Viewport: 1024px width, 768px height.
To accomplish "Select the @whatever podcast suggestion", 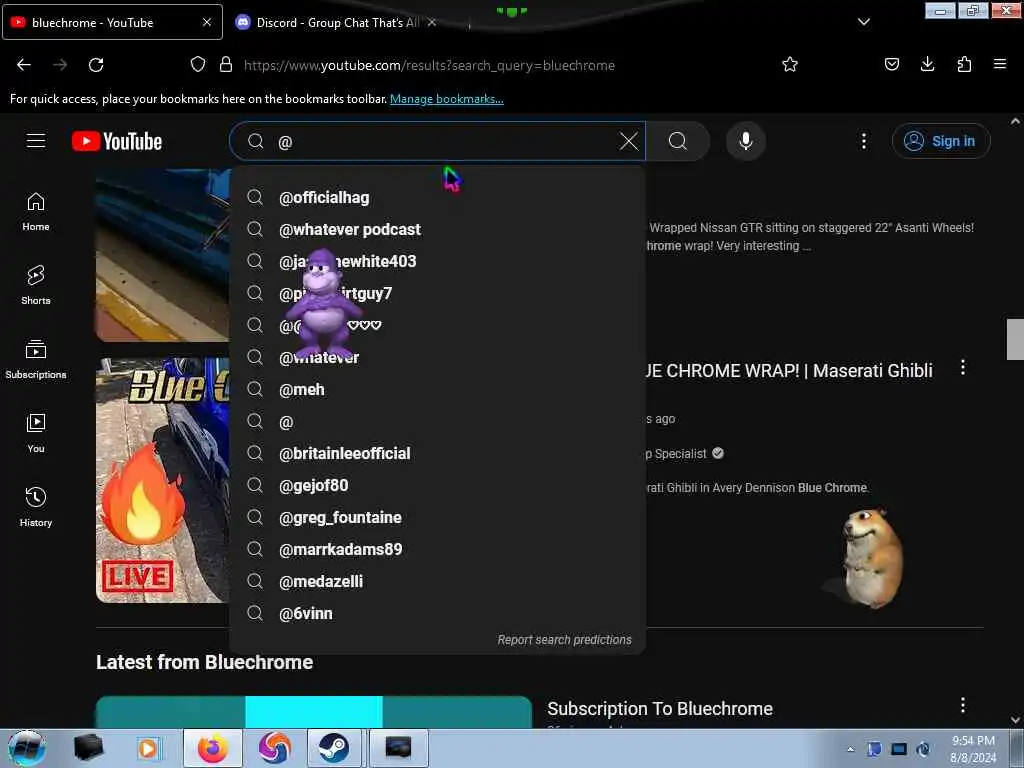I will [438, 229].
